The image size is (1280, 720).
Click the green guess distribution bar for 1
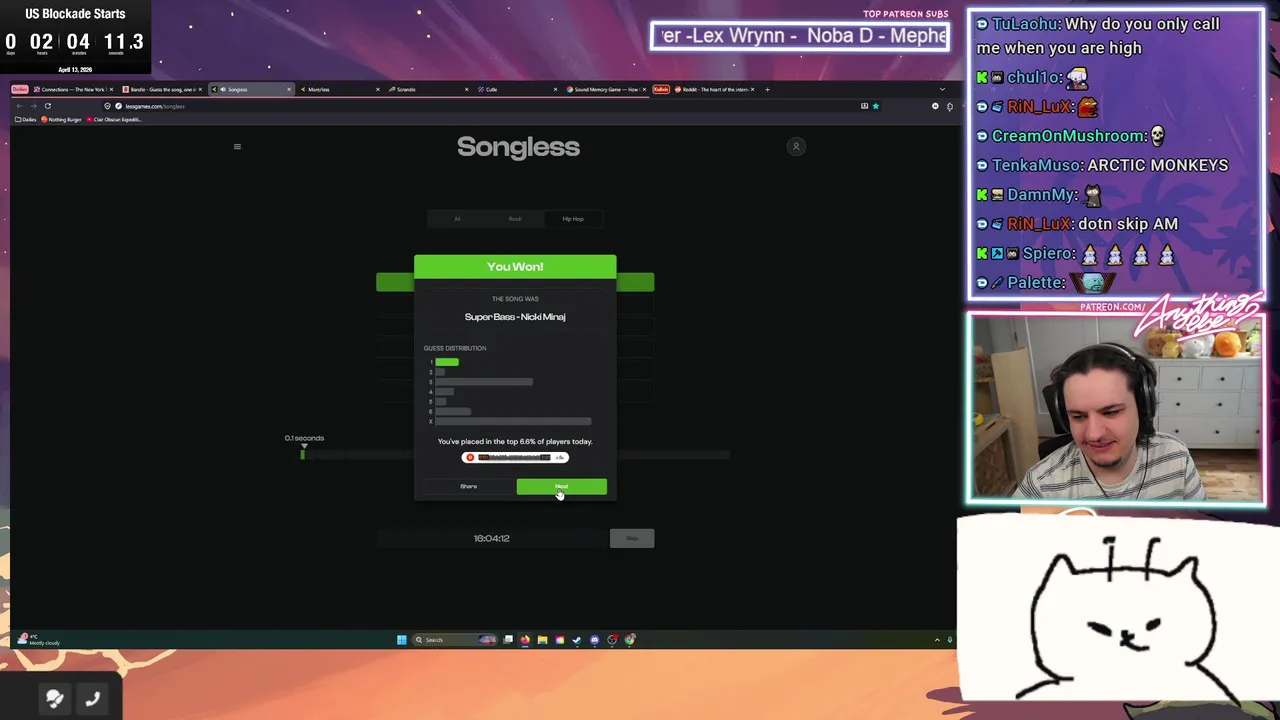447,362
